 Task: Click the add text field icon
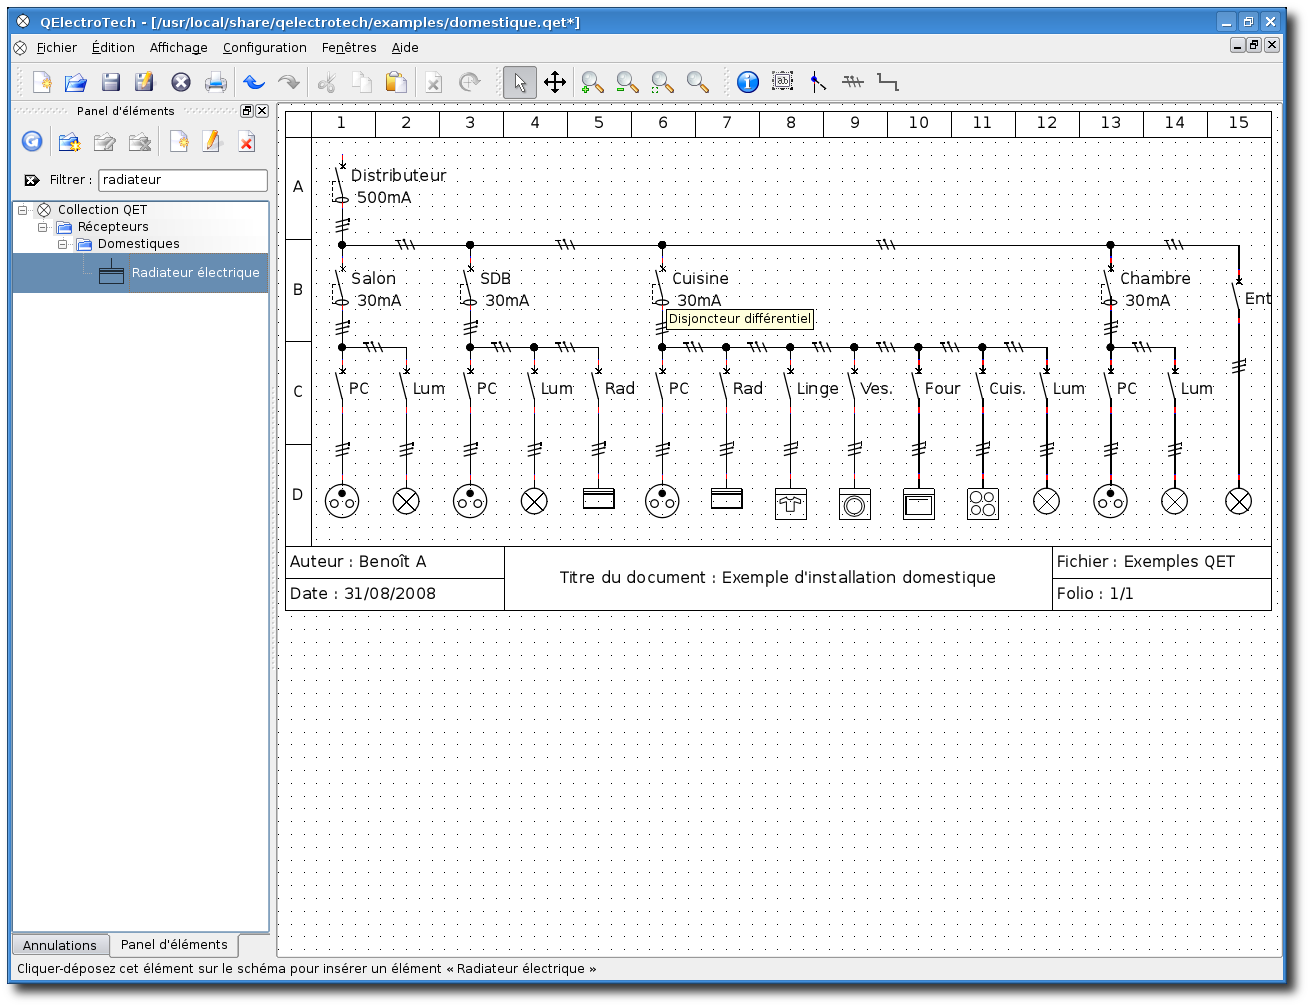tap(783, 81)
